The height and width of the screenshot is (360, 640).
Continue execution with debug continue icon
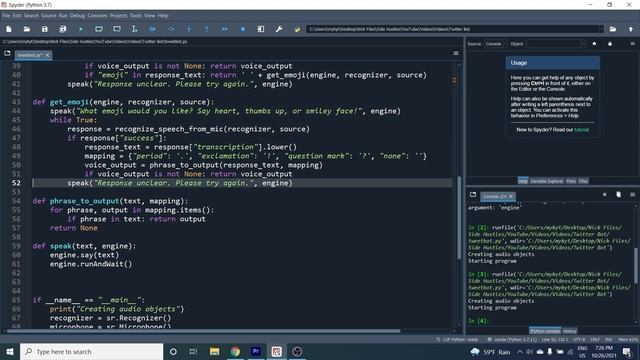click(224, 29)
